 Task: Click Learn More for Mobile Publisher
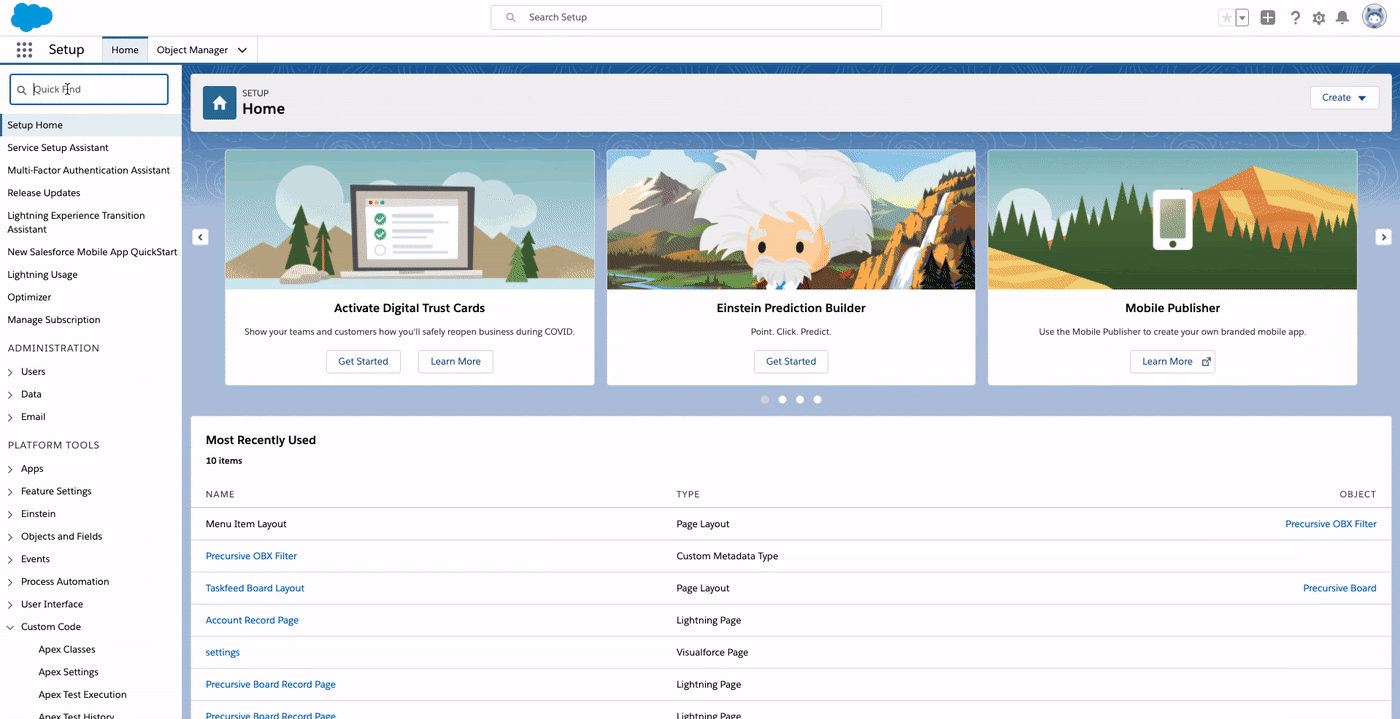pos(1172,361)
